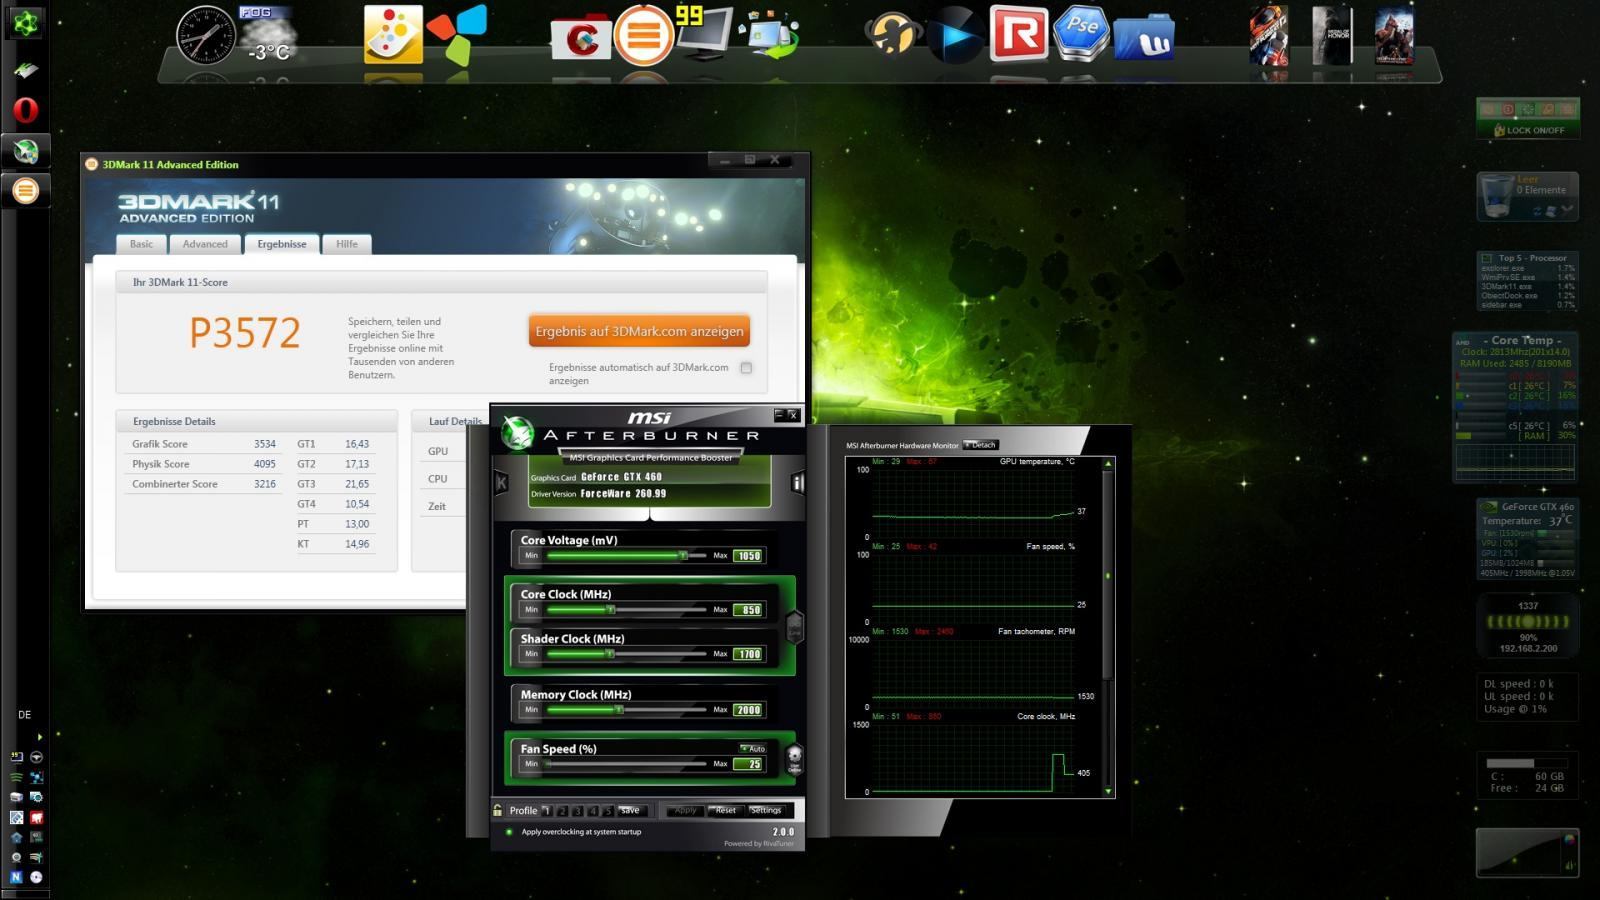
Task: Click the Physik Score row in 3DMark
Action: pos(204,464)
